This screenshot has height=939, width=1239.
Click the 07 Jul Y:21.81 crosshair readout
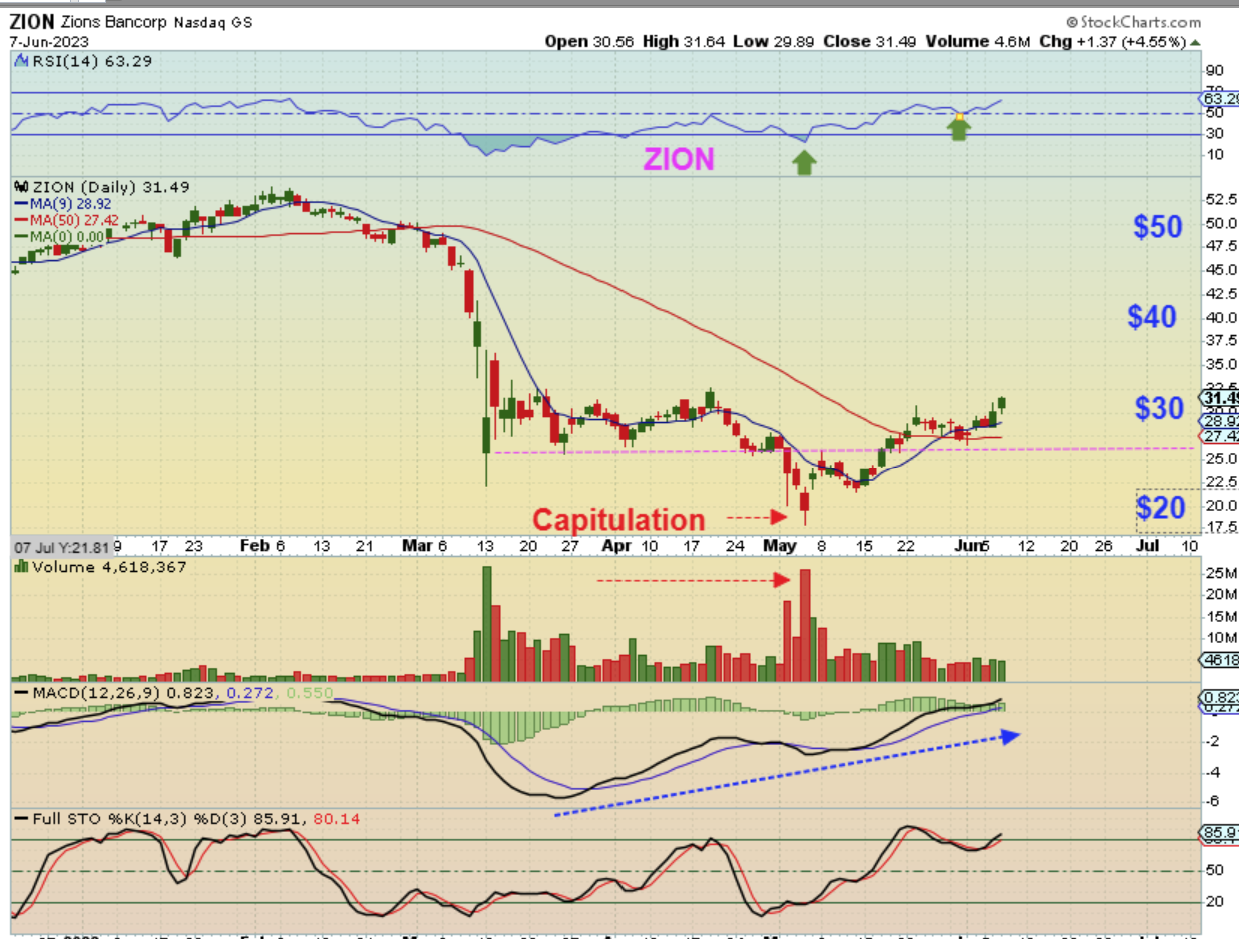tap(62, 547)
